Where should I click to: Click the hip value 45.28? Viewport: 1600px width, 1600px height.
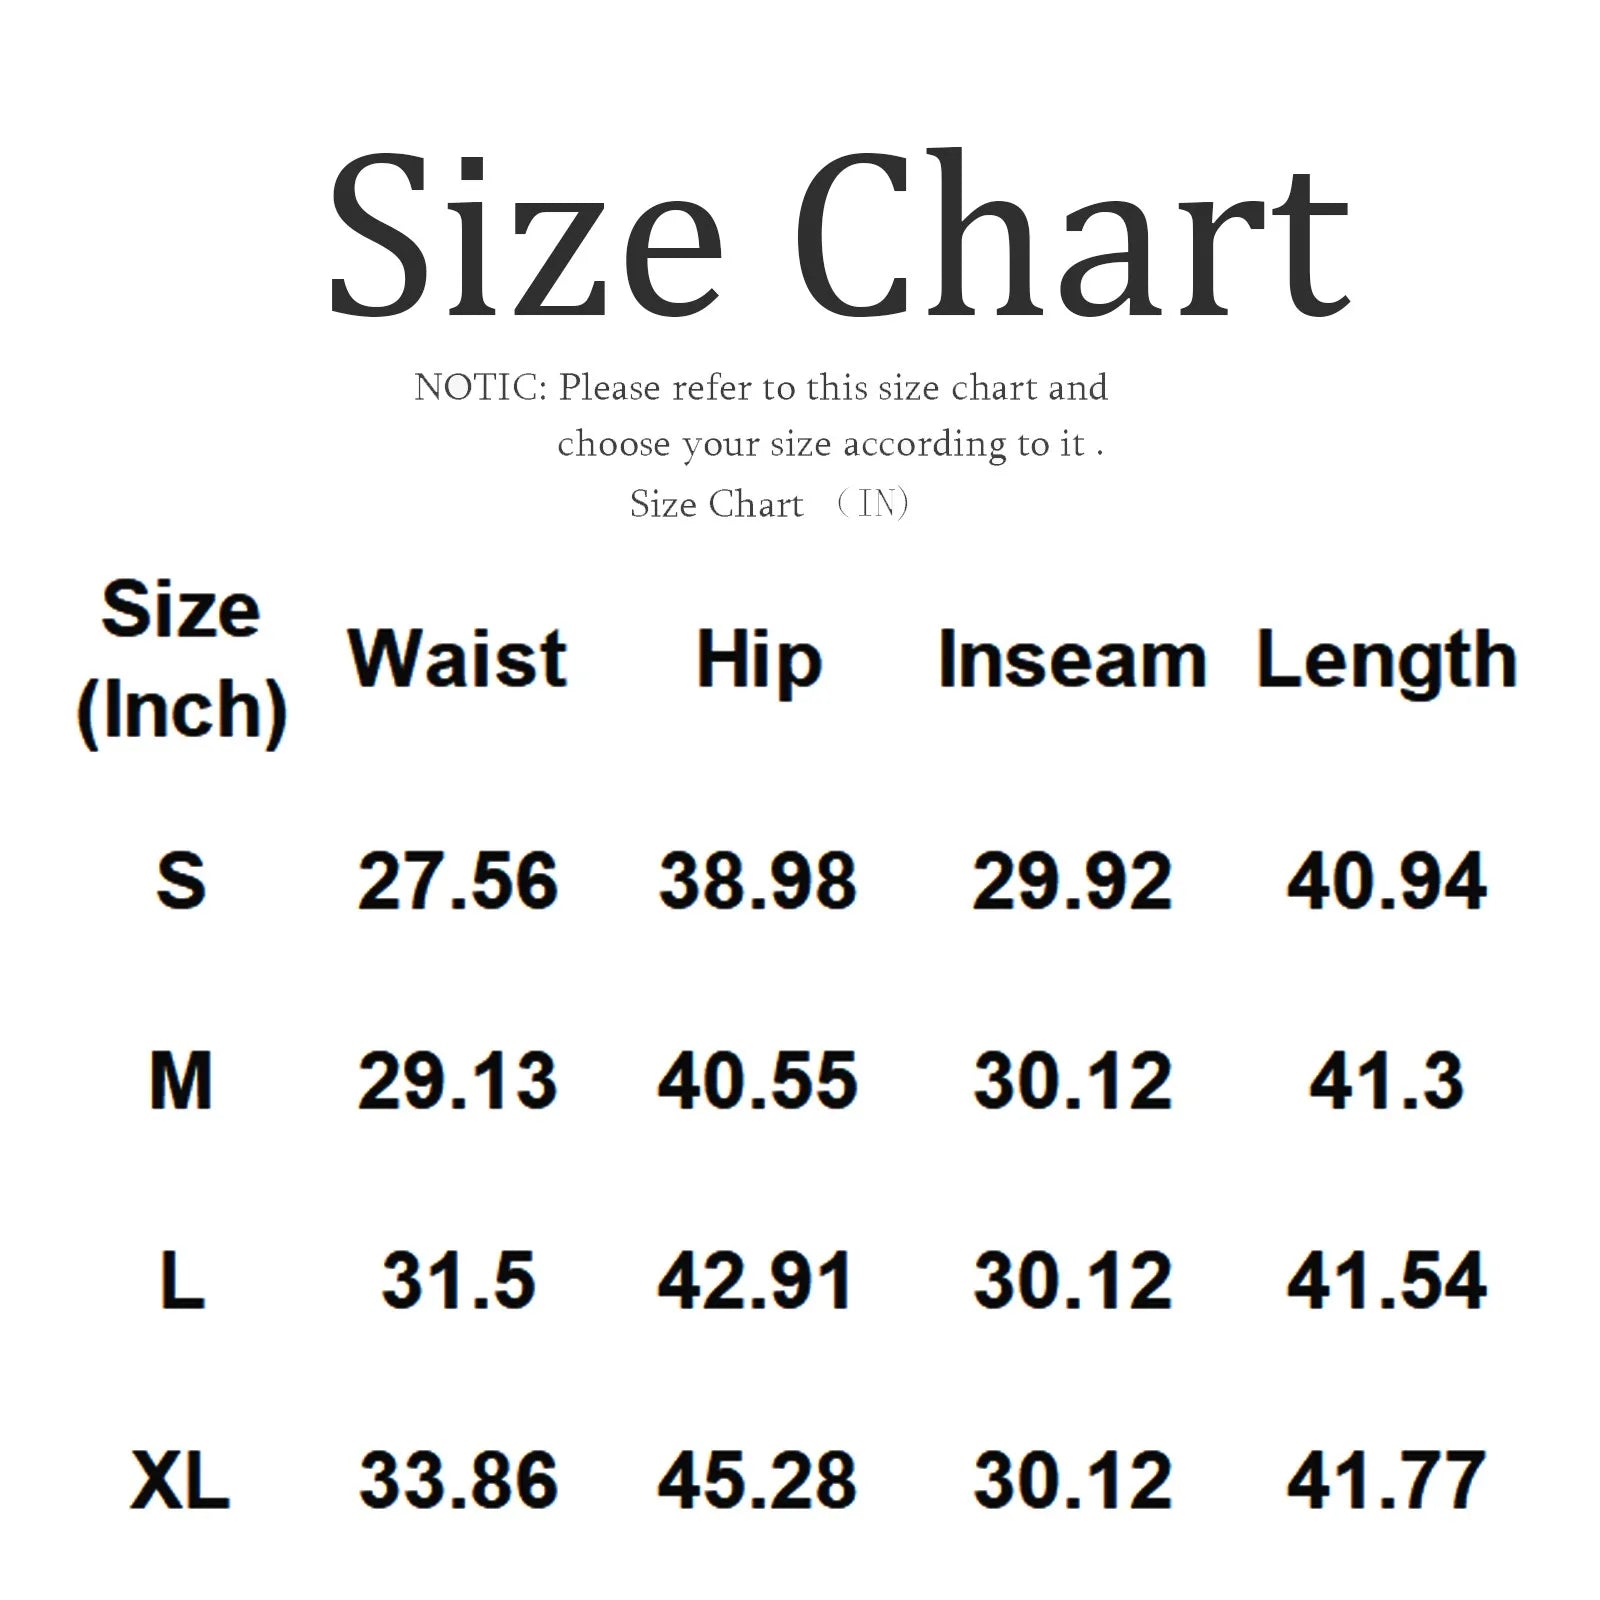coord(757,1481)
